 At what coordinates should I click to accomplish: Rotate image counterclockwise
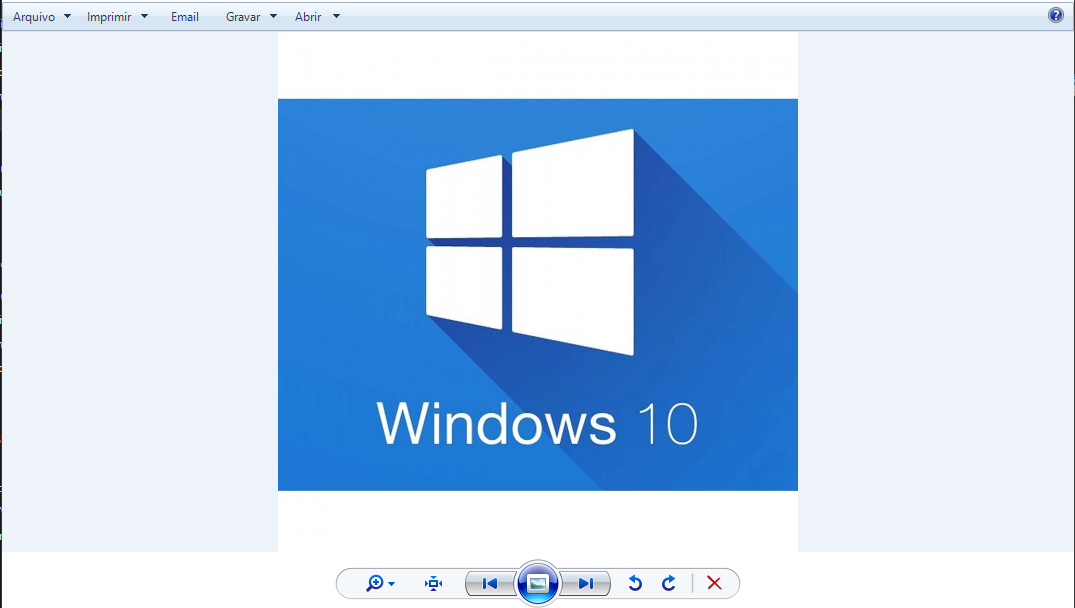pos(635,583)
